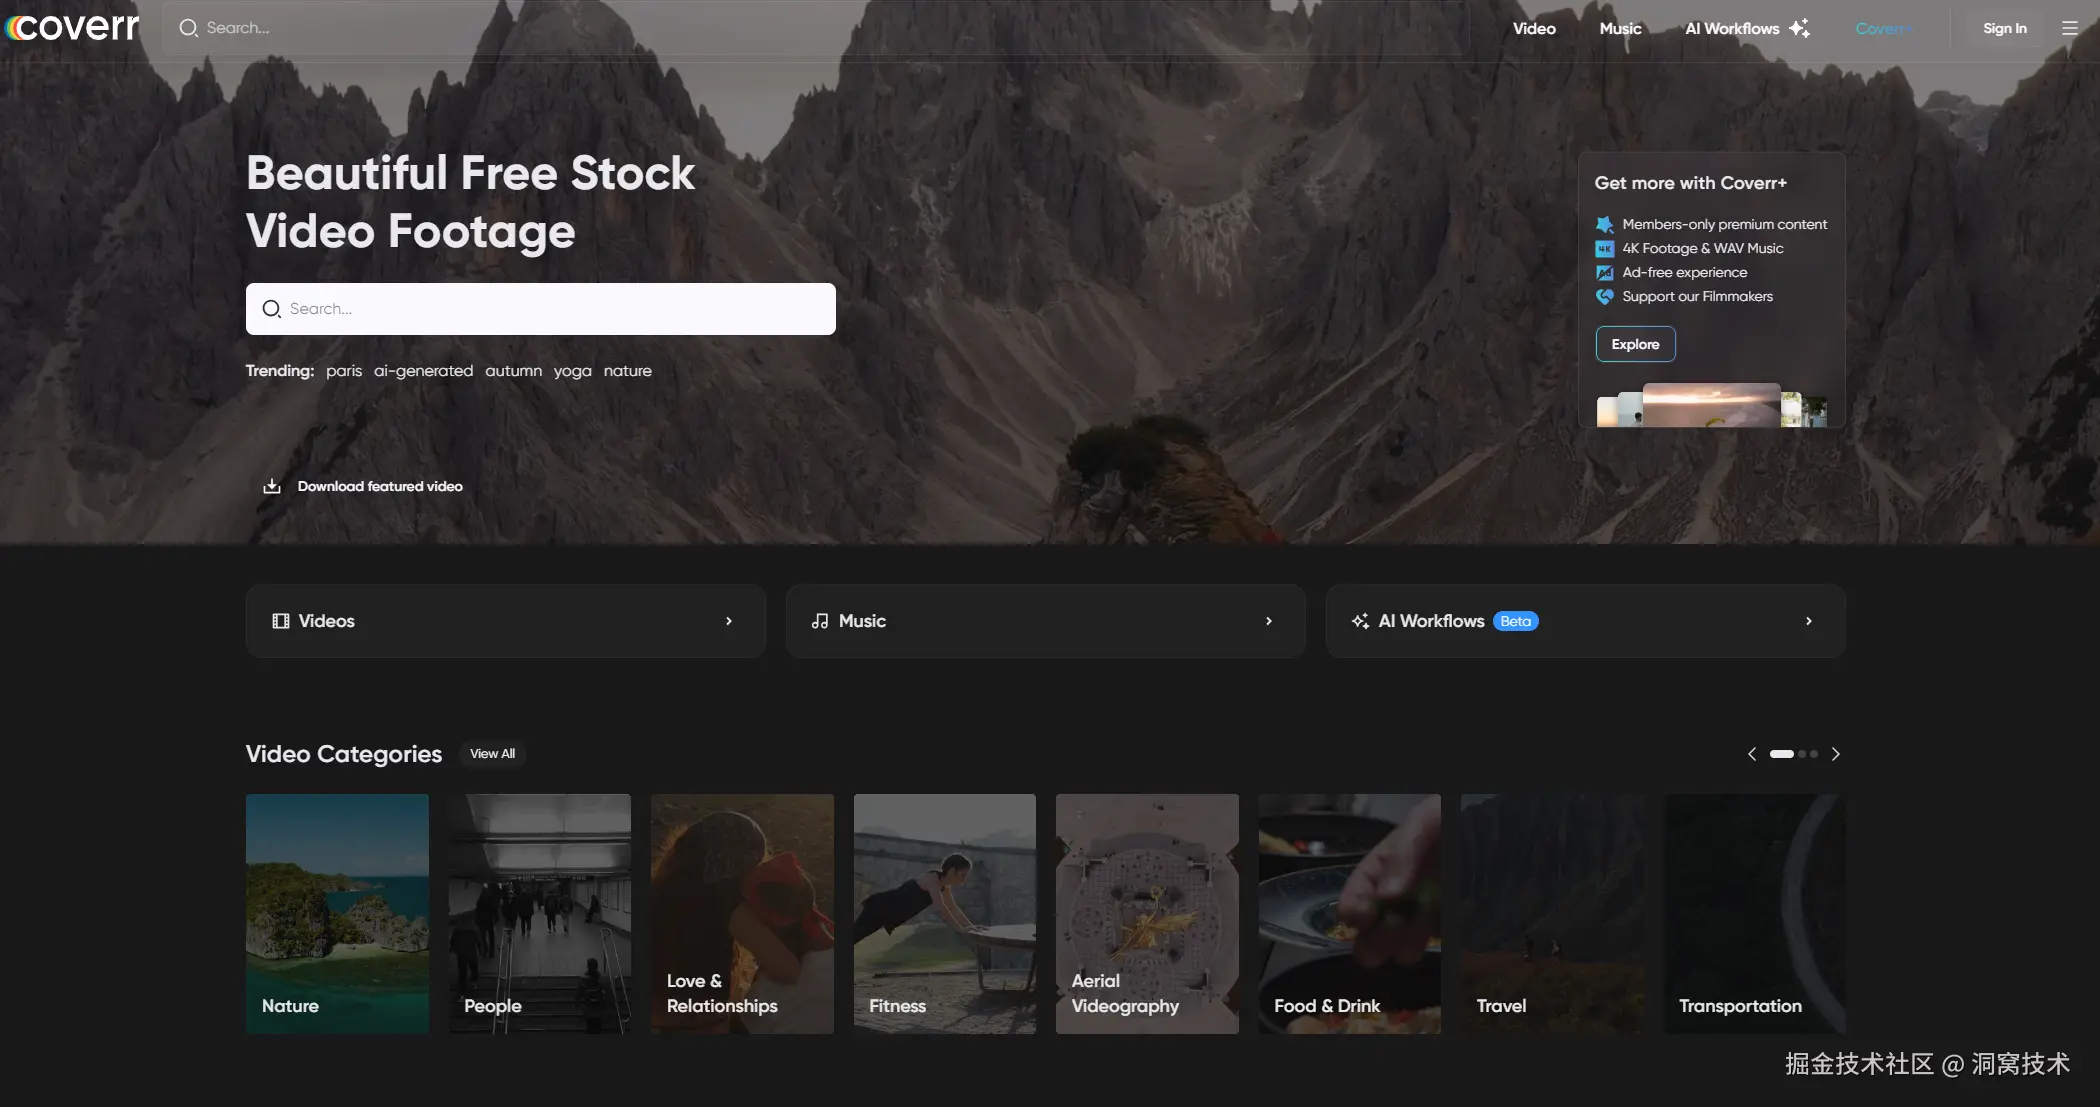Click the Sign In link

(2004, 28)
